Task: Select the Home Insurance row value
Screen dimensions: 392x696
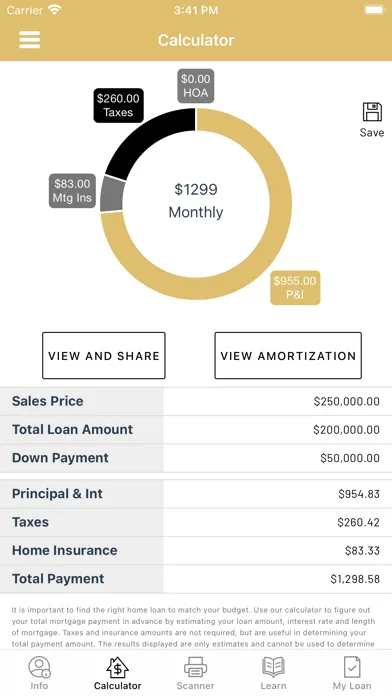Action: (277, 550)
